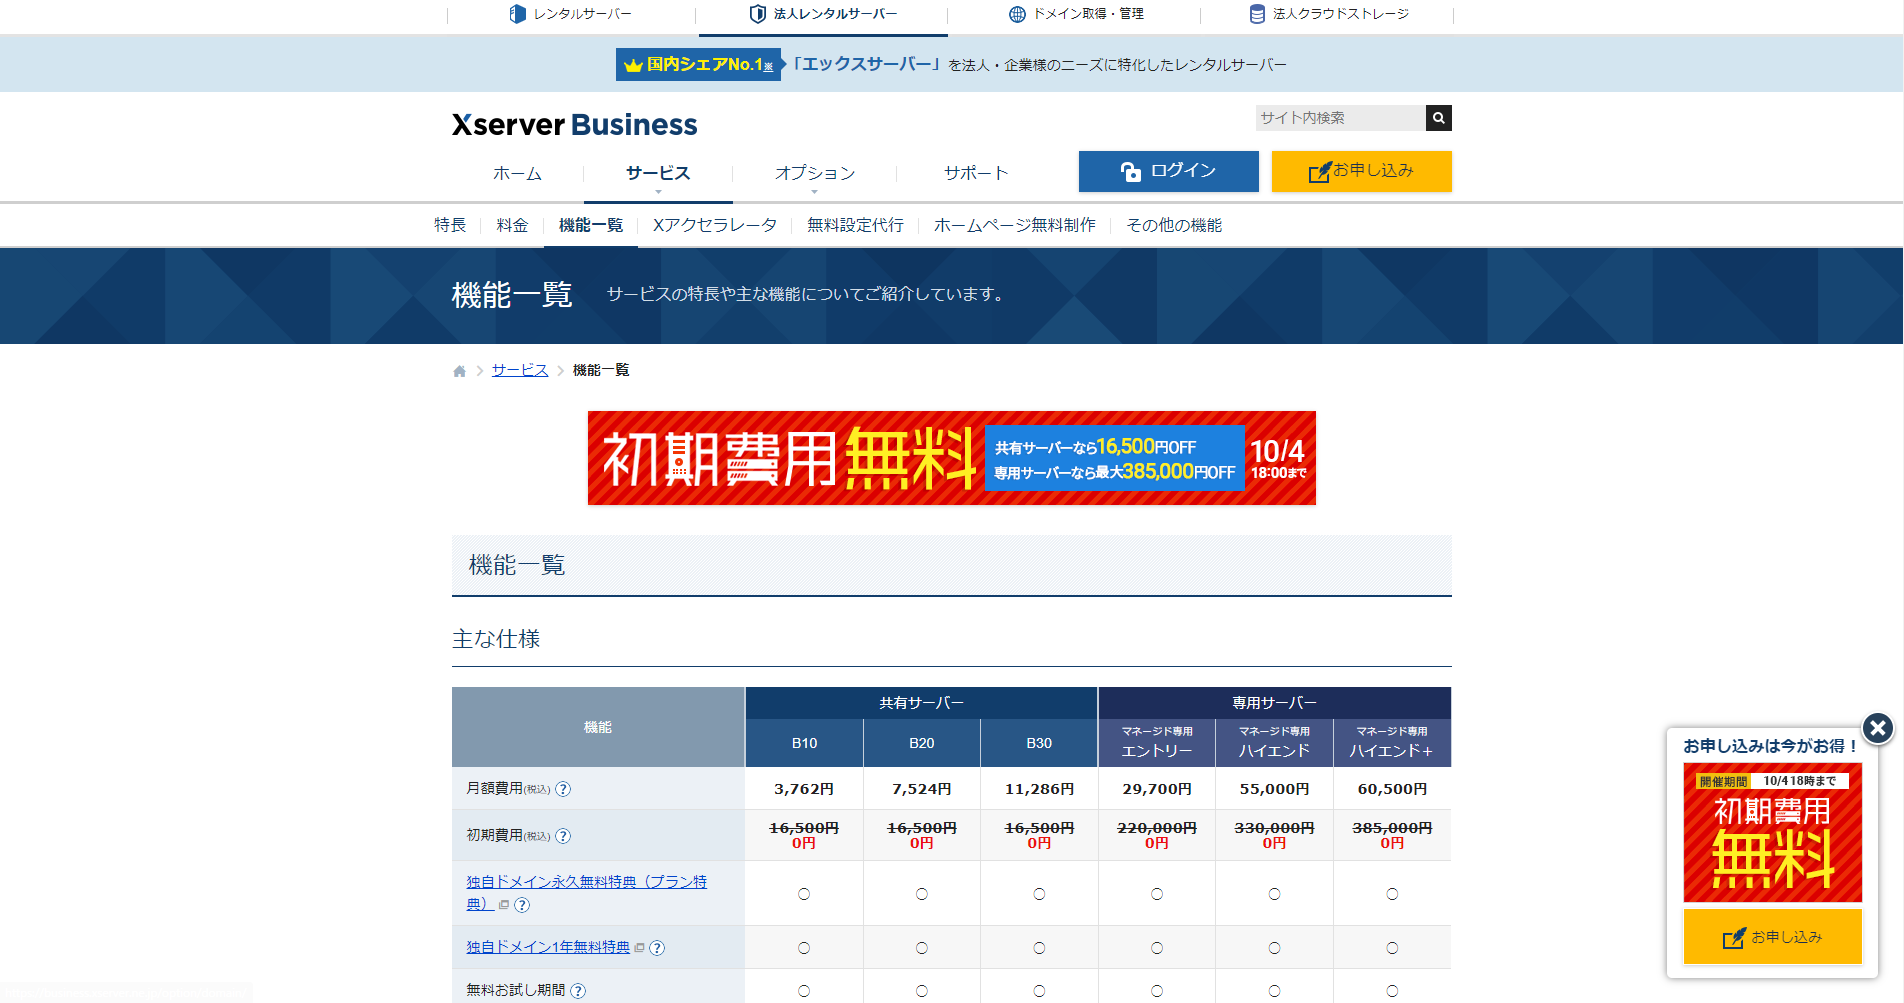Screen dimensions: 1904x1003
Task: Click the search magnifier icon button
Action: [1438, 118]
